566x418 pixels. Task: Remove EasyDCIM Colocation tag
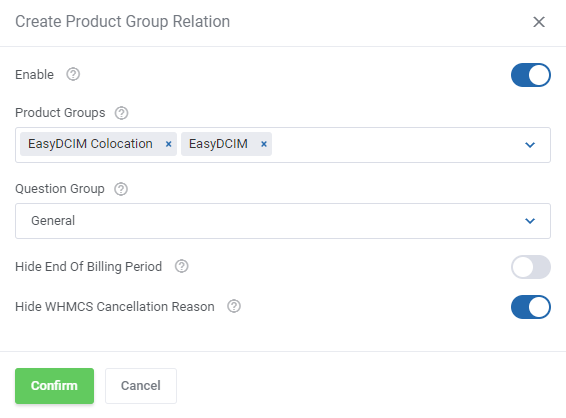pyautogui.click(x=168, y=144)
